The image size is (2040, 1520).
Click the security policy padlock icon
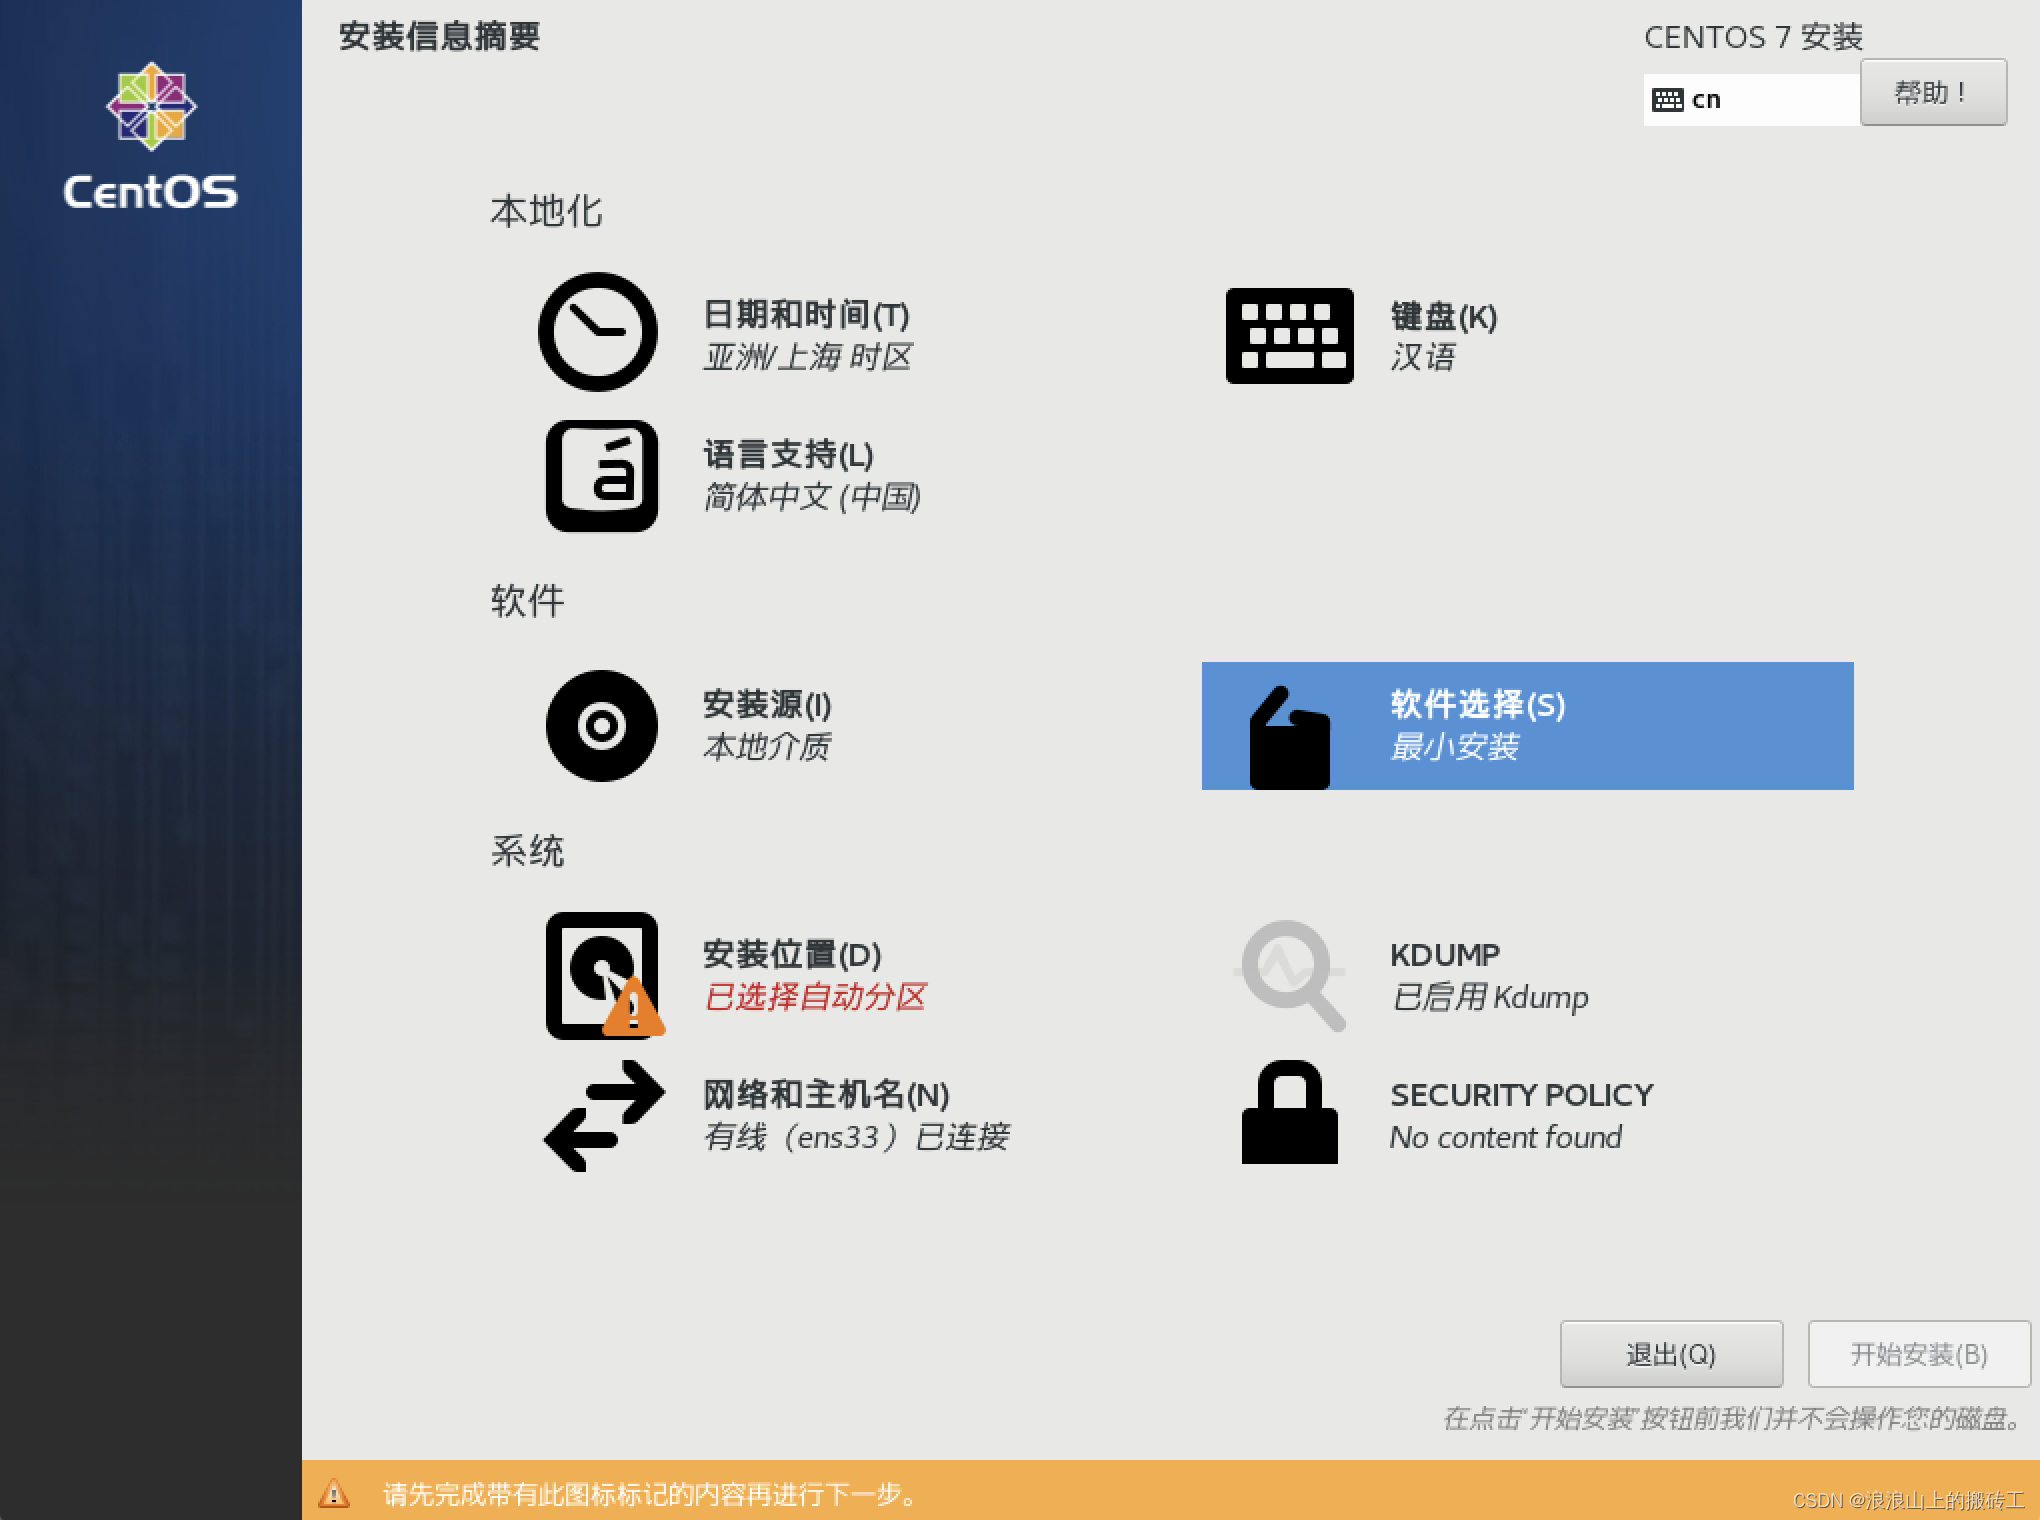point(1289,1113)
